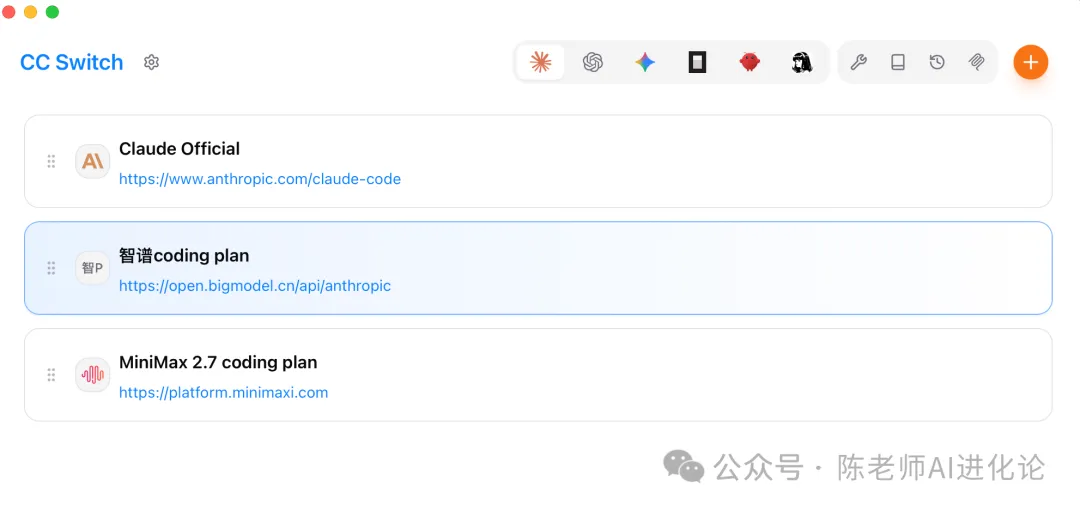Open the wrench tools icon
The width and height of the screenshot is (1080, 511).
click(858, 62)
